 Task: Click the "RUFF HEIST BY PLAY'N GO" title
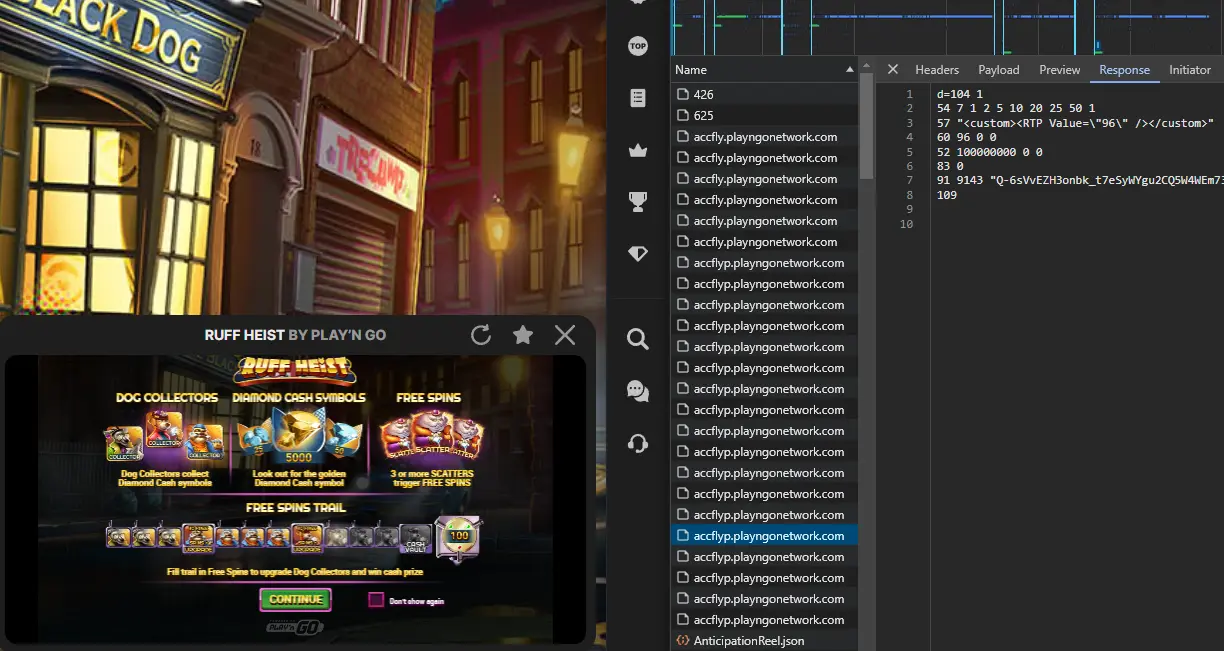295,335
